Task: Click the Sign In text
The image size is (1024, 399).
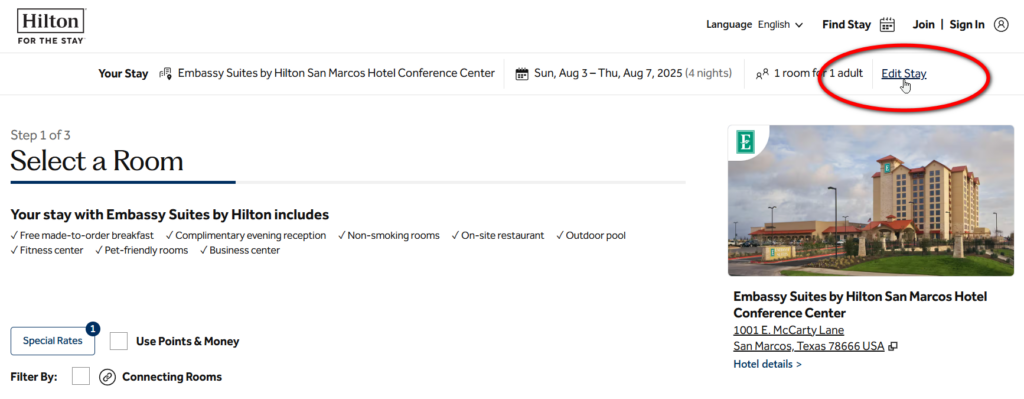Action: [967, 25]
